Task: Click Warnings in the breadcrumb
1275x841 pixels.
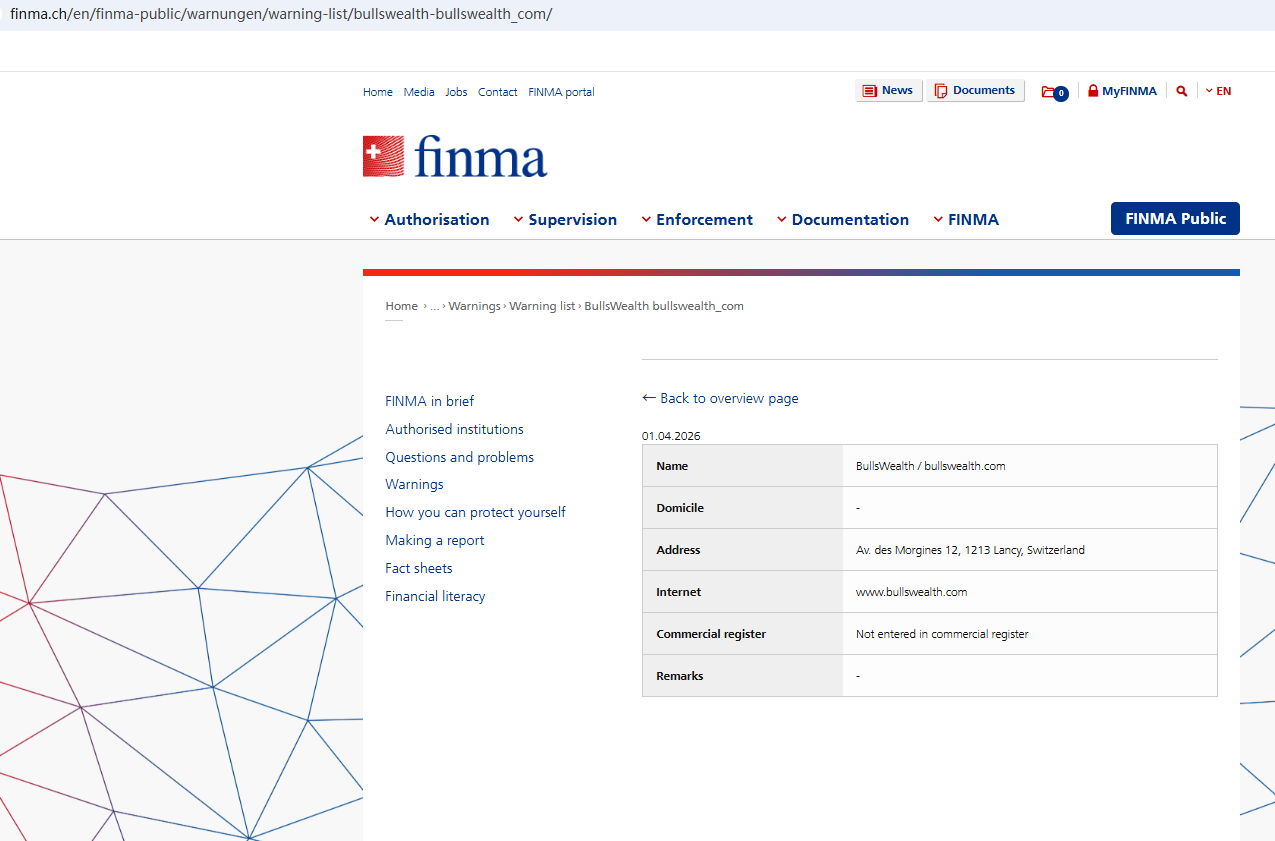Action: coord(474,306)
